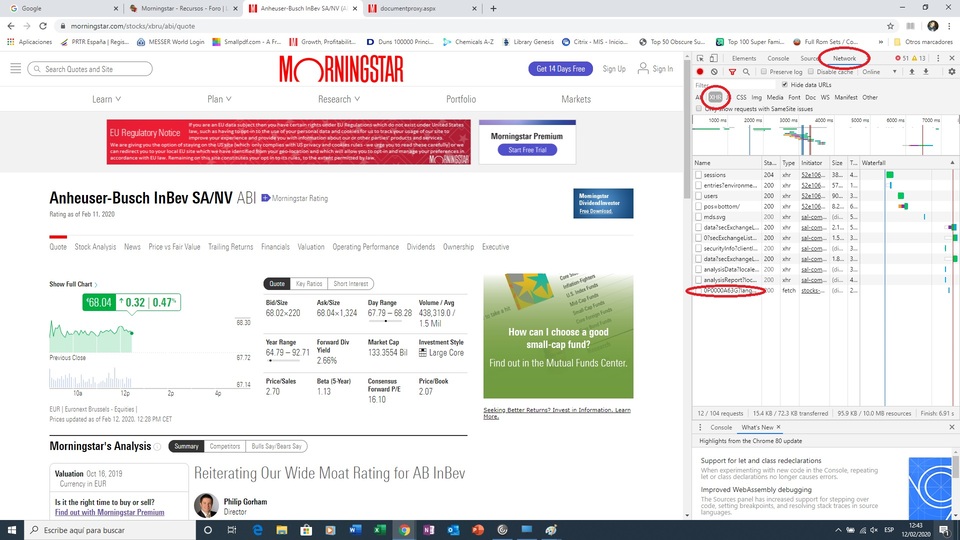Open the Online throttling dropdown
This screenshot has height=540, width=960.
[880, 72]
